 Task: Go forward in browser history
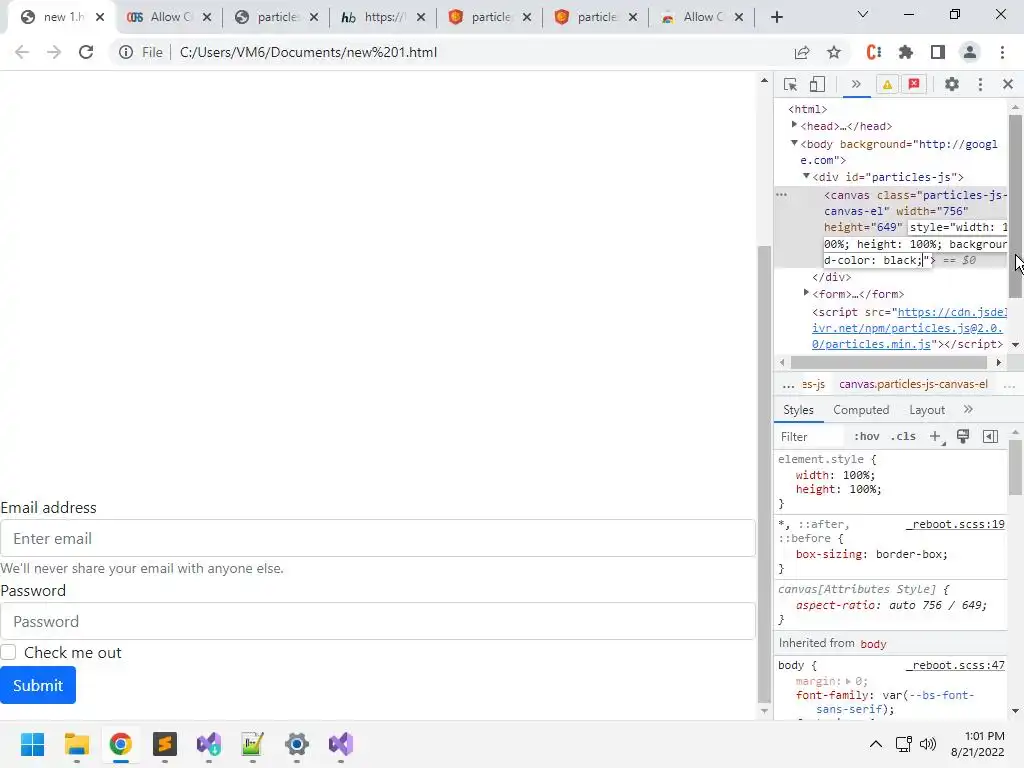tap(54, 52)
